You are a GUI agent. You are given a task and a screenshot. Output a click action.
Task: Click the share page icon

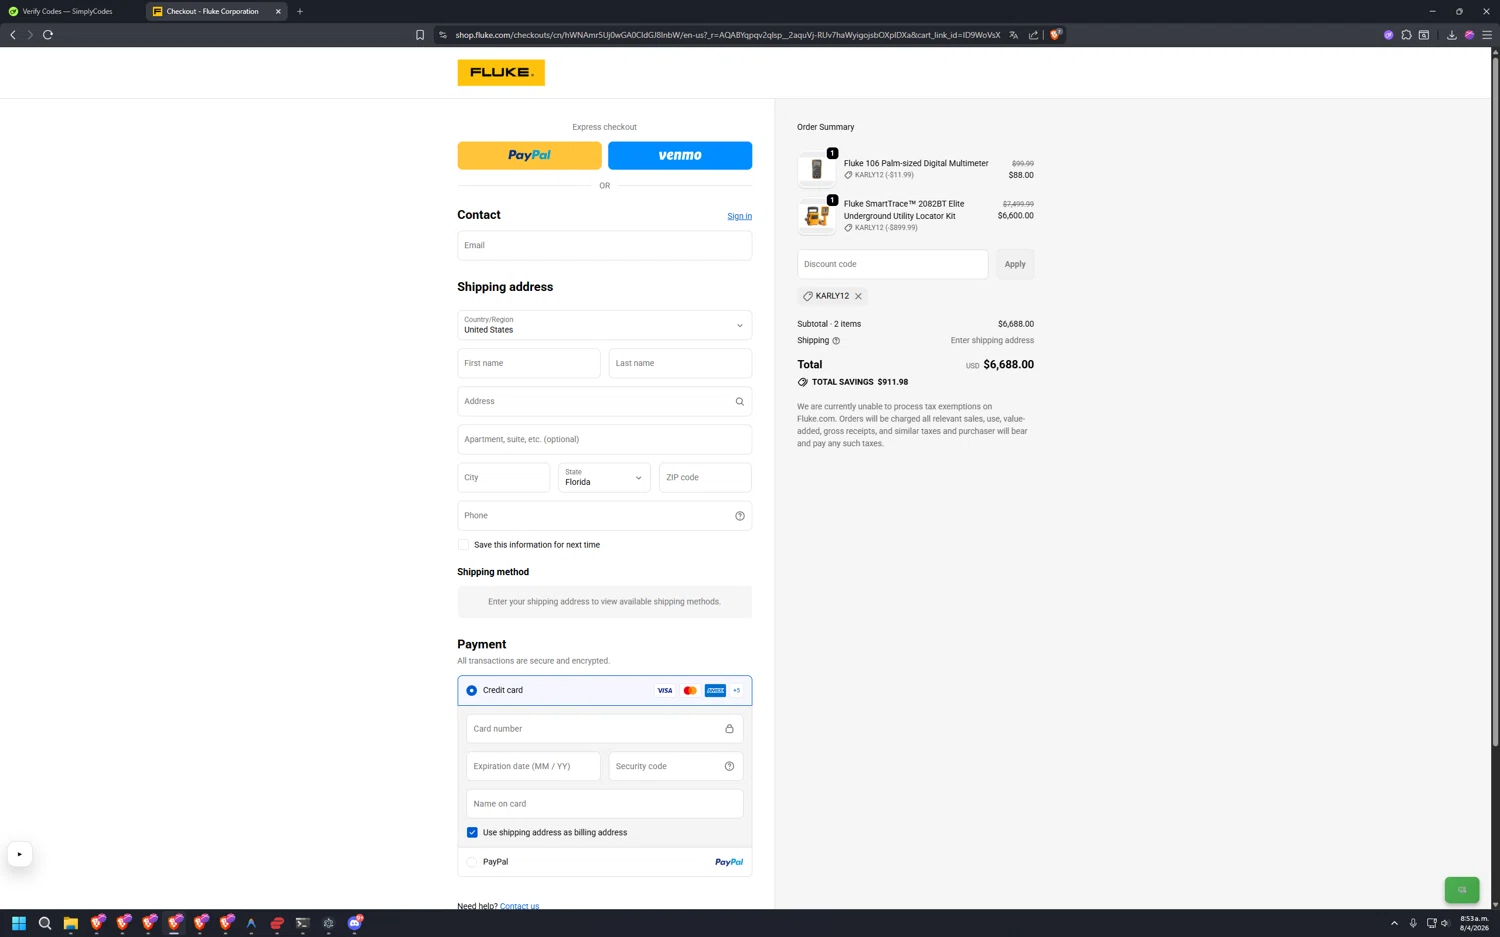(x=1034, y=35)
